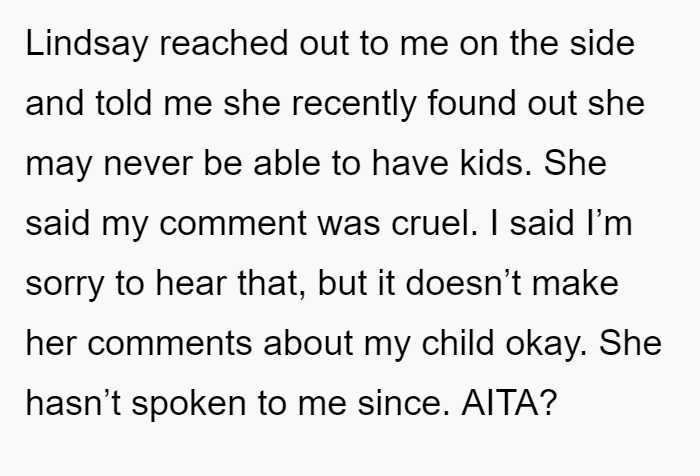700x476 pixels.
Task: Click the word "doesn't" in the fifth line
Action: (x=463, y=282)
